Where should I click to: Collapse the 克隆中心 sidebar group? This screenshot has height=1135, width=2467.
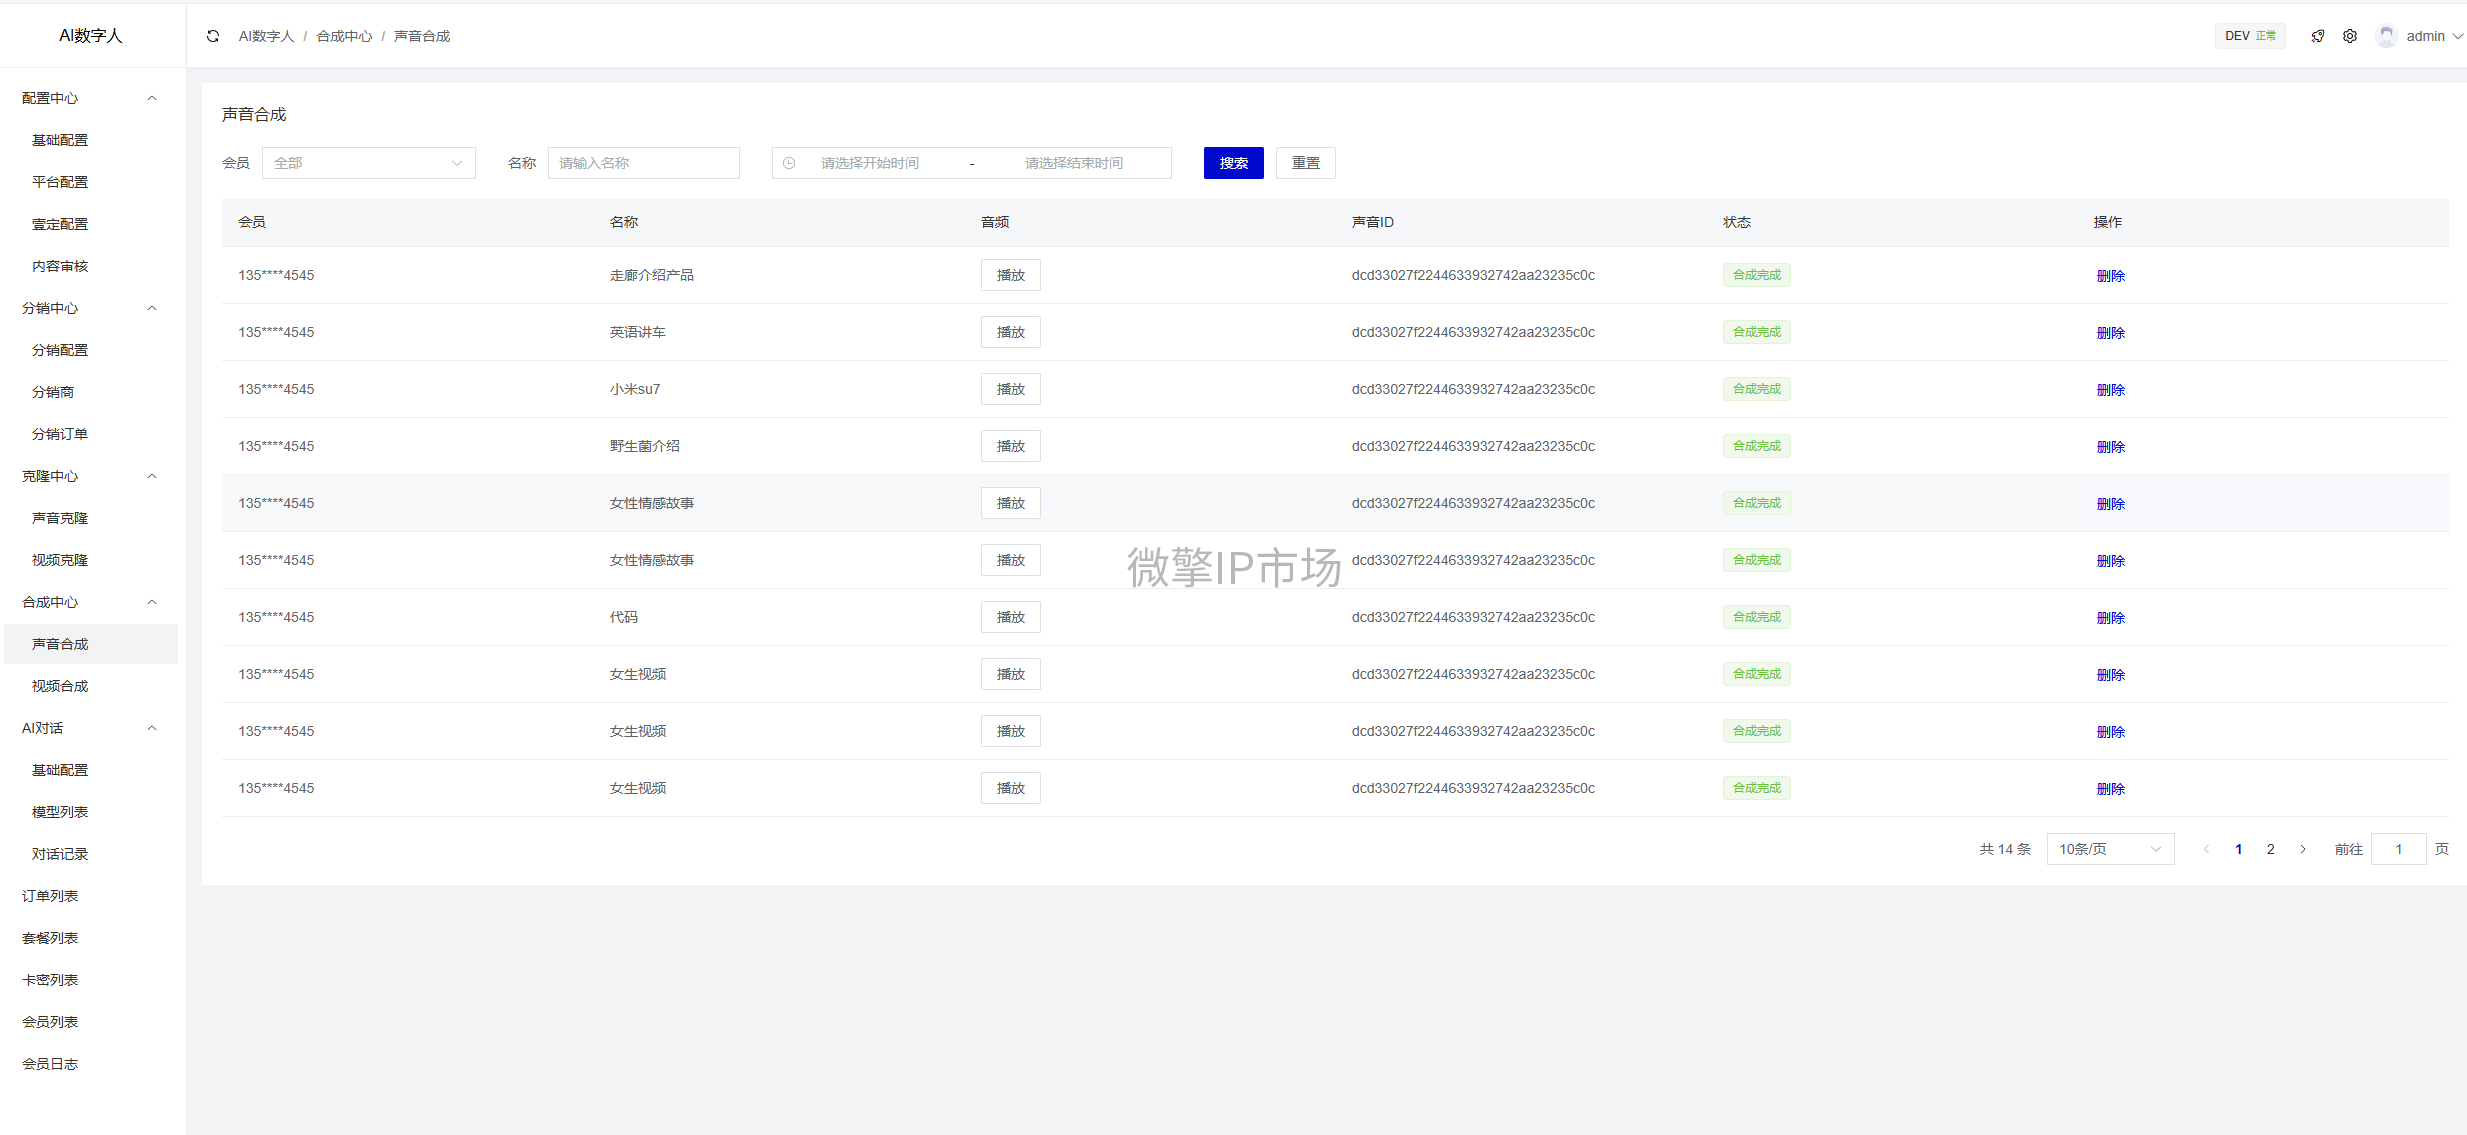click(90, 476)
